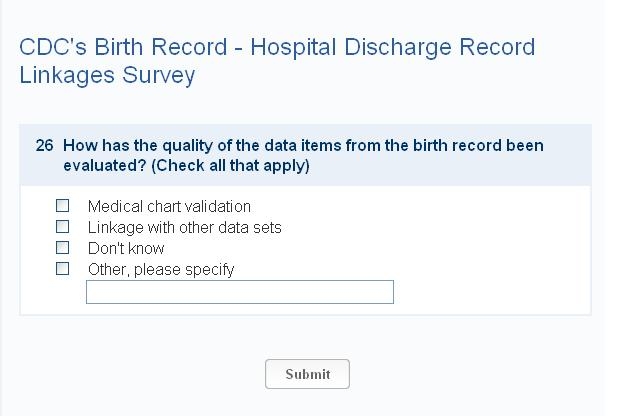Check the Medical chart validation checkbox
The height and width of the screenshot is (416, 640).
(63, 206)
